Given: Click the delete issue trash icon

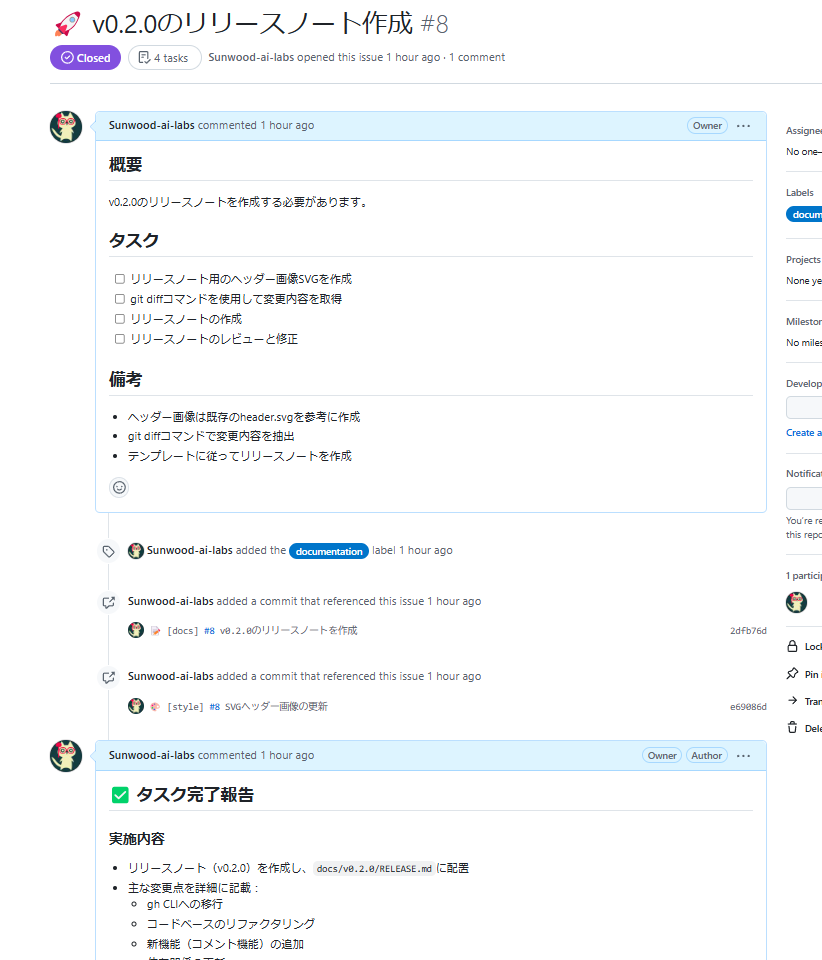Looking at the screenshot, I should [793, 728].
